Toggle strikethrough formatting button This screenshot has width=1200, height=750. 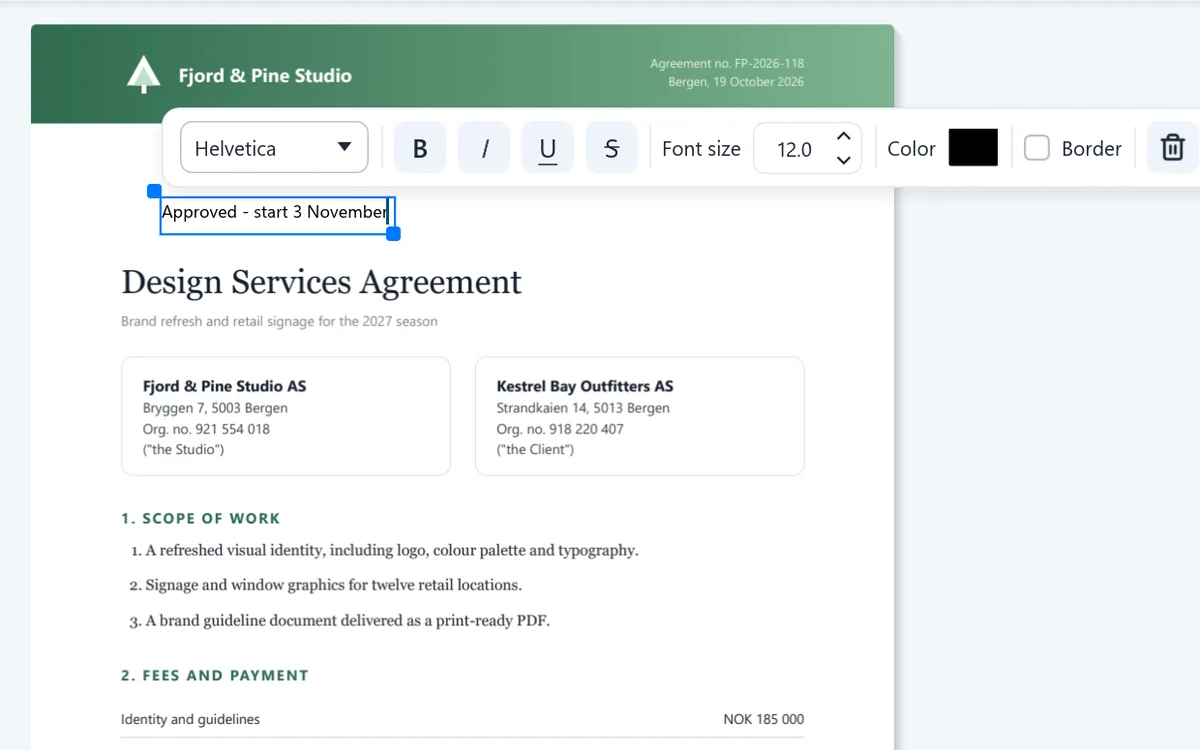(612, 148)
